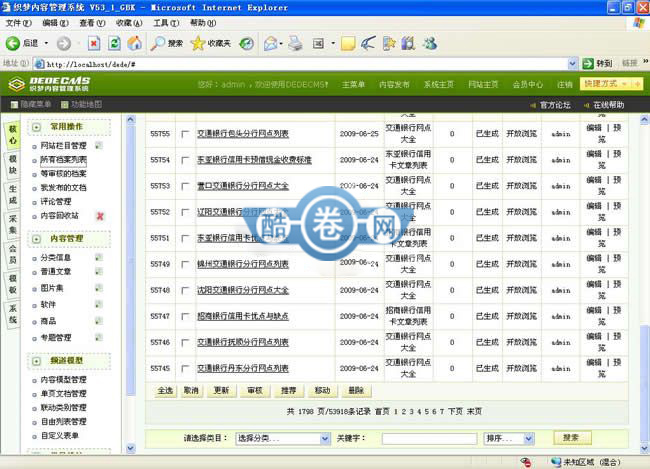The width and height of the screenshot is (650, 469).
Task: Open the 快捷方式 shortcut dropdown
Action: [611, 84]
